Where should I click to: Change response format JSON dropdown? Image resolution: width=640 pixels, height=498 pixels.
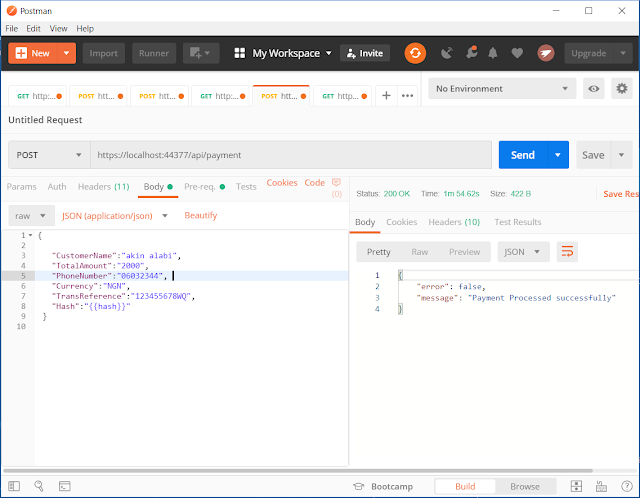[523, 252]
